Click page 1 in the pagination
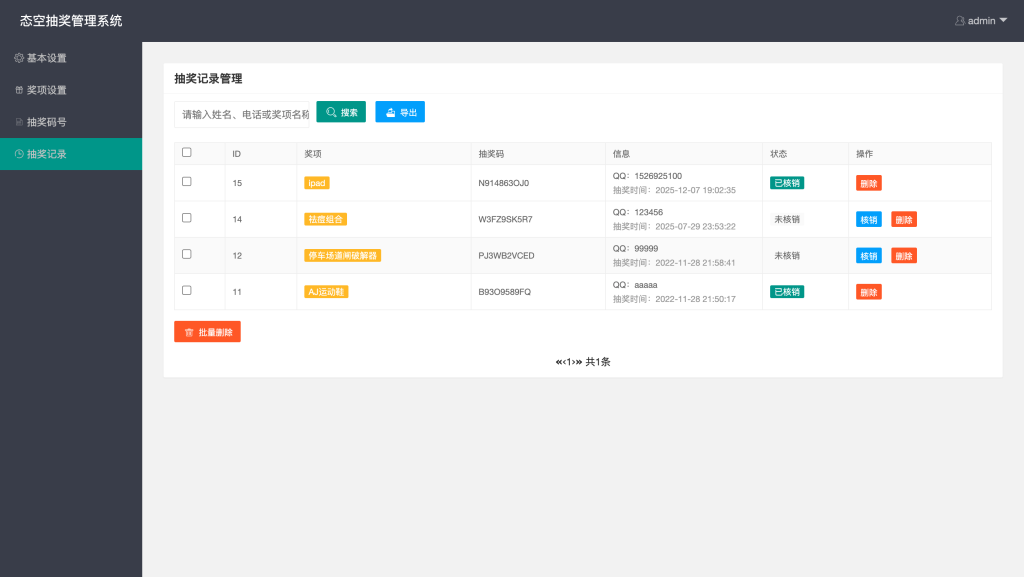Viewport: 1024px width, 577px height. pos(568,362)
